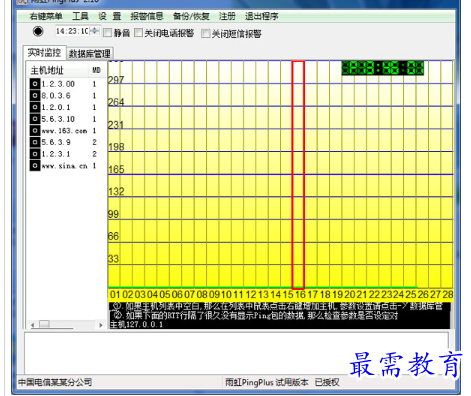
Task: Click the status icon beside www.163.com
Action: [35, 130]
